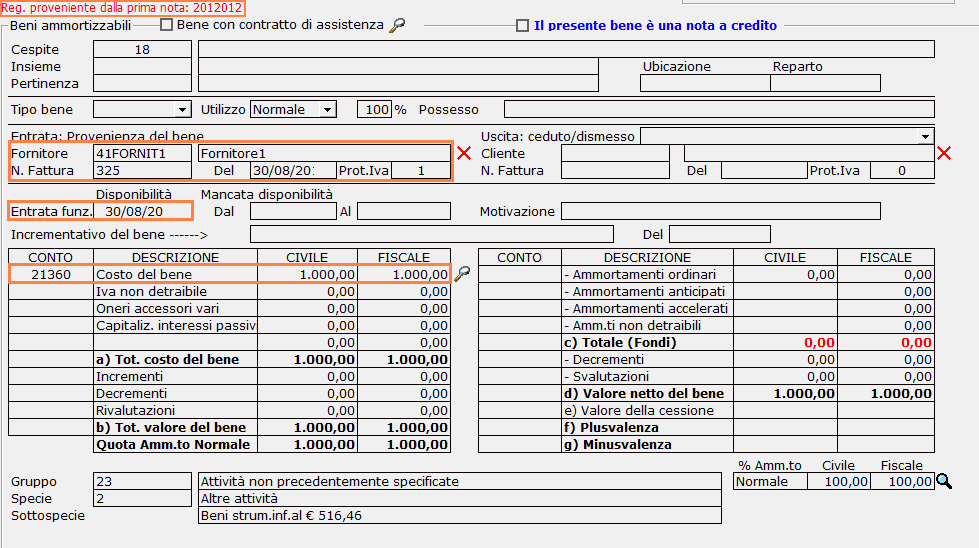The image size is (979, 548).
Task: Click the Pertinenza code field
Action: coord(142,83)
